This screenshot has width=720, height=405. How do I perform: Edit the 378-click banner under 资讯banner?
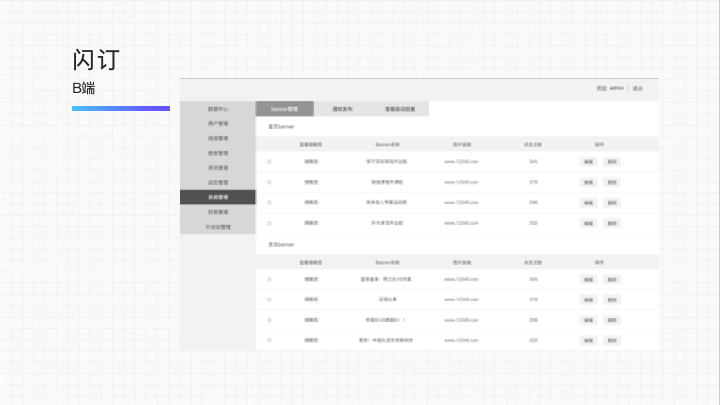pyautogui.click(x=588, y=300)
